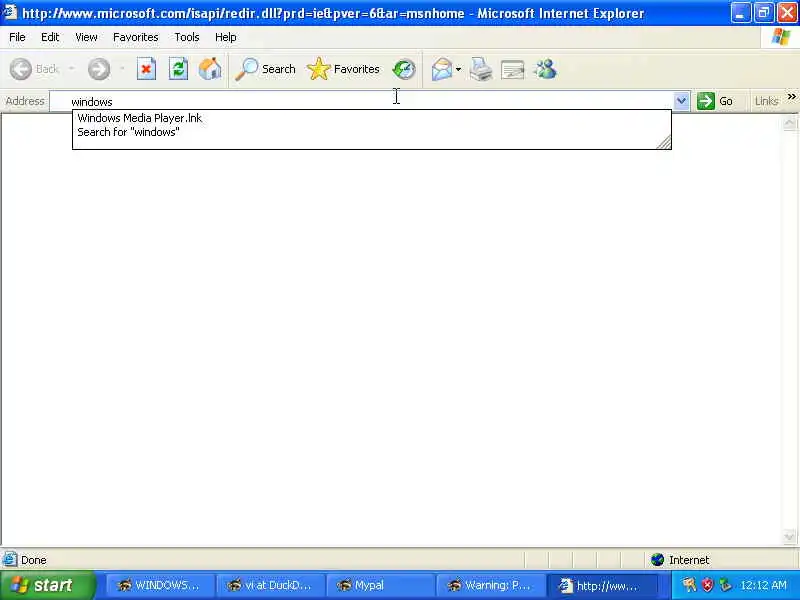Image resolution: width=800 pixels, height=600 pixels.
Task: Open the File menu
Action: (x=17, y=37)
